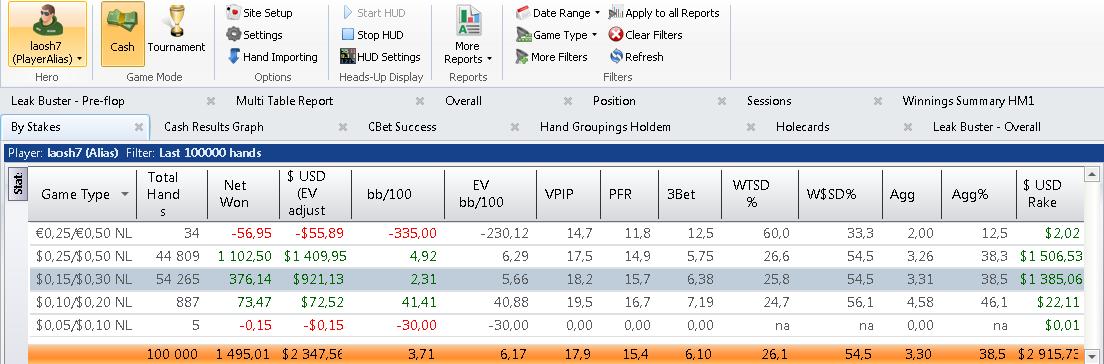The image size is (1104, 364).
Task: Sort by EV bb/100 column header
Action: coord(490,194)
